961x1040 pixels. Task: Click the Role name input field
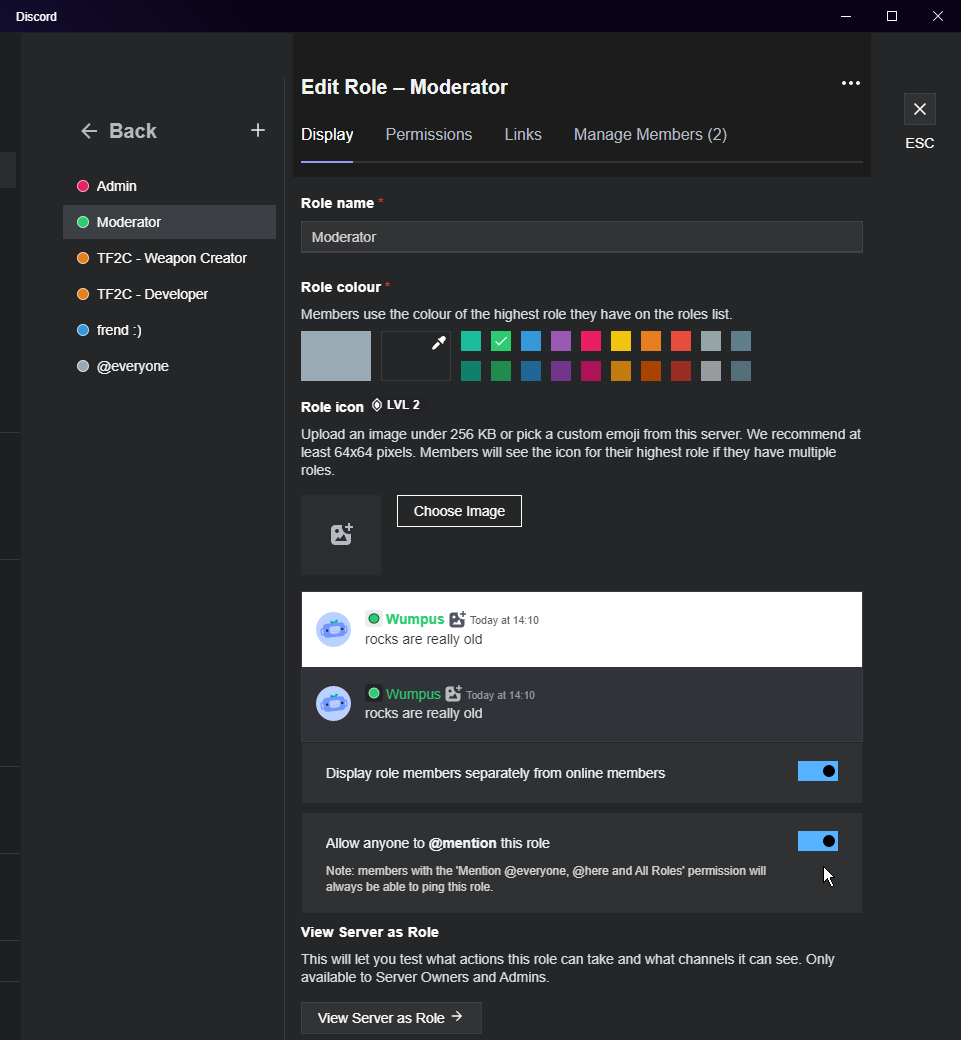click(x=582, y=237)
